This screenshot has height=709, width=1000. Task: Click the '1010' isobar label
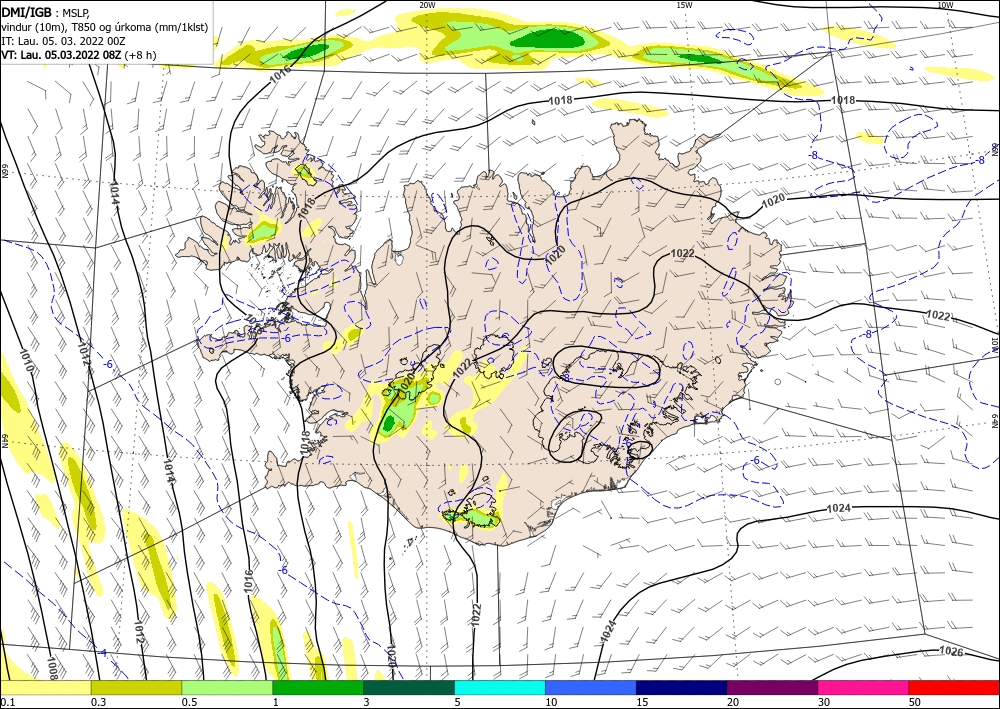pos(26,361)
